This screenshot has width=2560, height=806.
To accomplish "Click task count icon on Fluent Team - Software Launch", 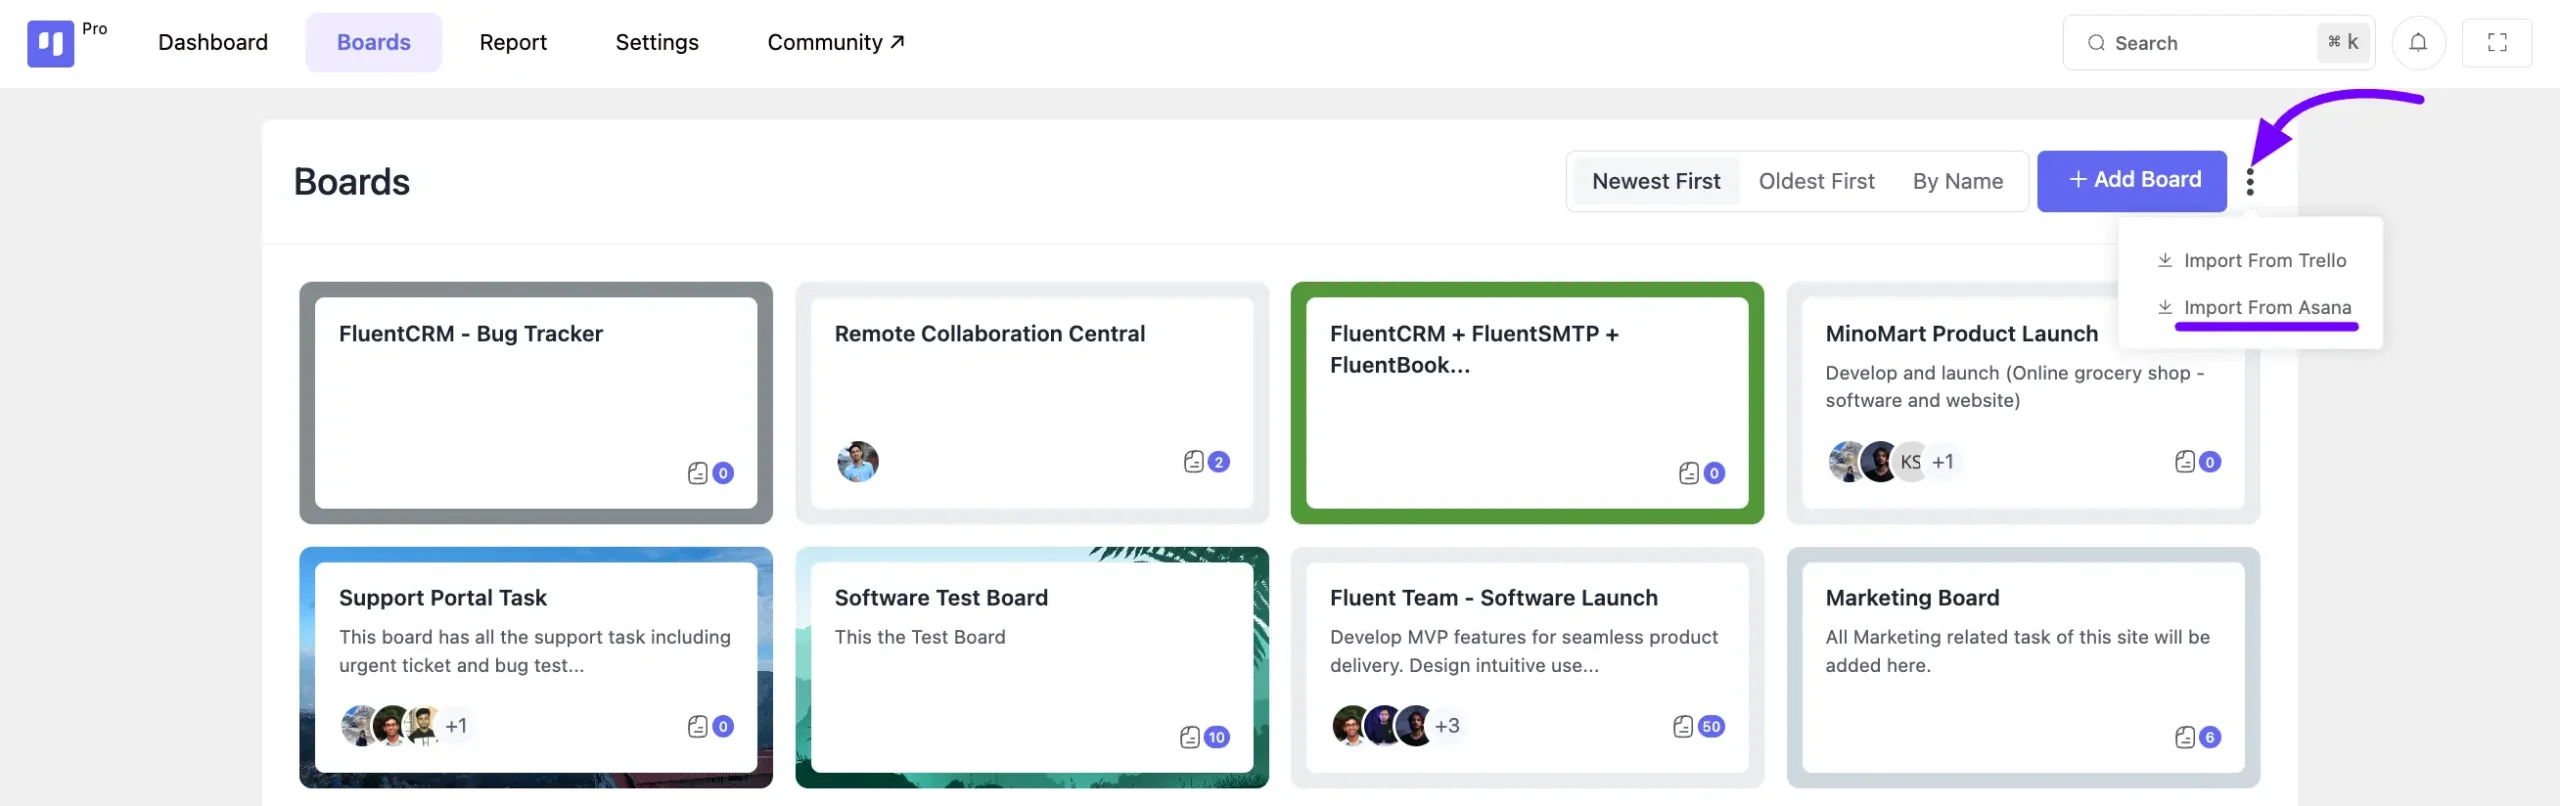I will (1683, 726).
